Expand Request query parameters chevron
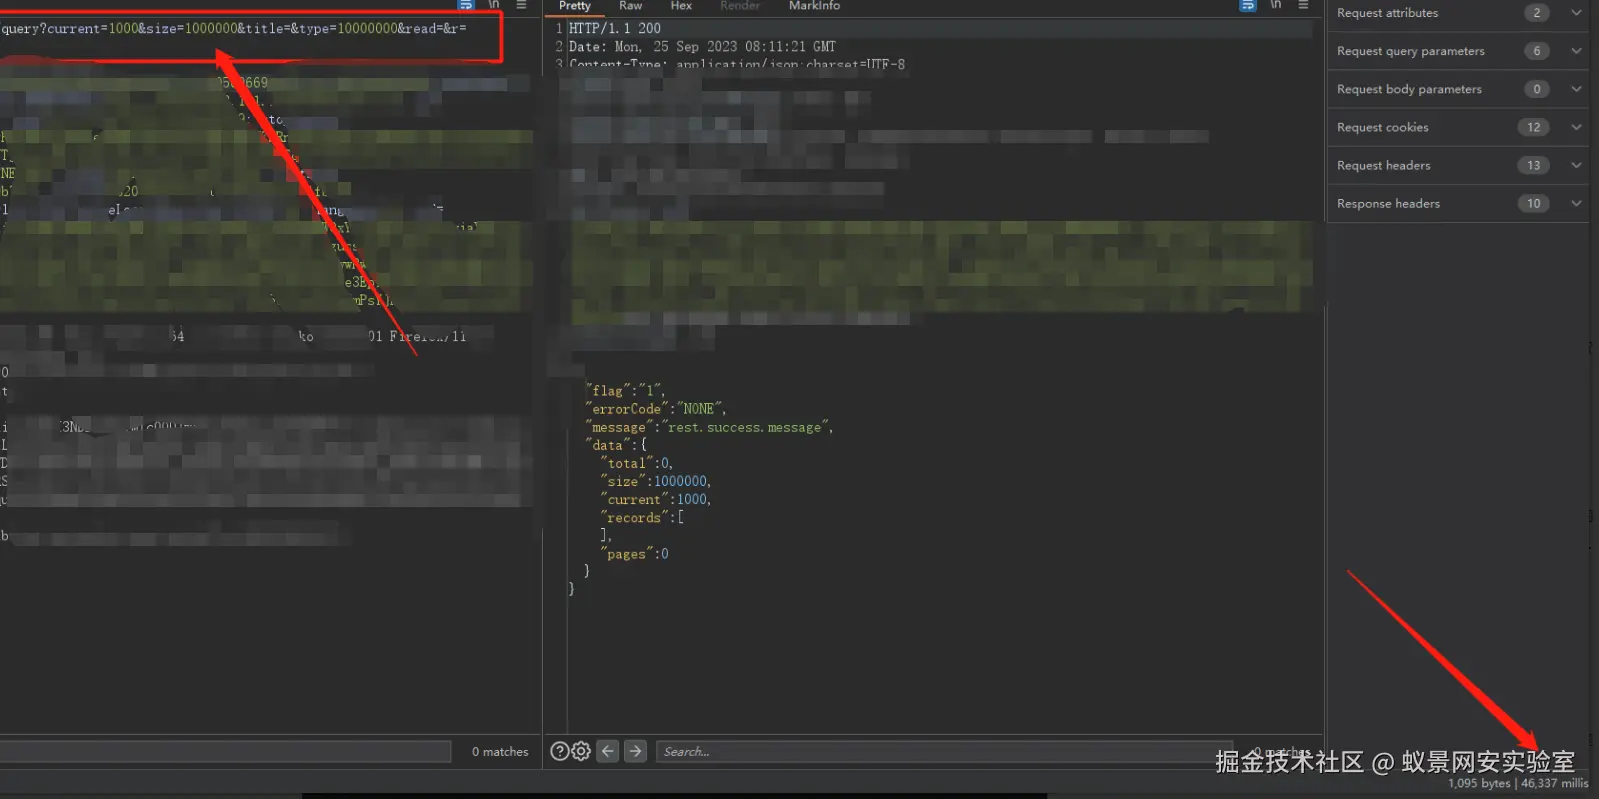 pos(1576,51)
